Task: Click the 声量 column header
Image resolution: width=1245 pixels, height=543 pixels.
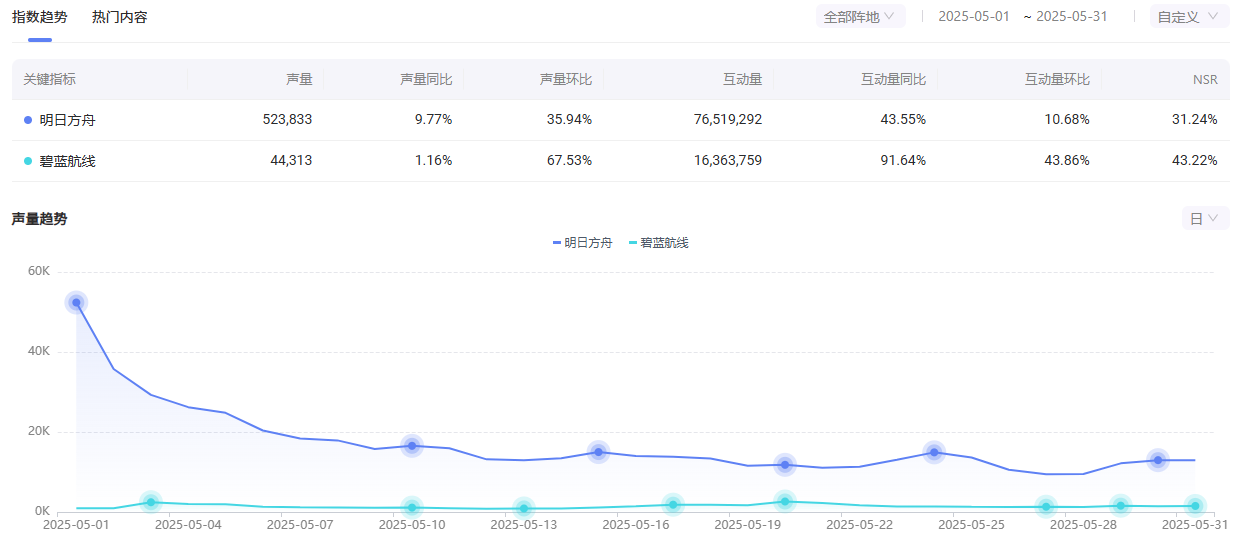Action: pos(299,80)
